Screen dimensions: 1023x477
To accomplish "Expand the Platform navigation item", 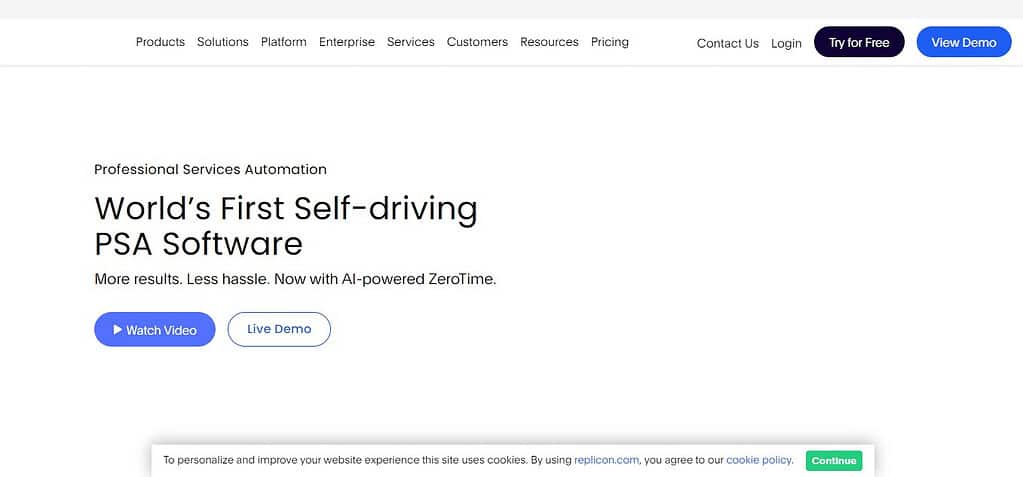I will tap(284, 42).
